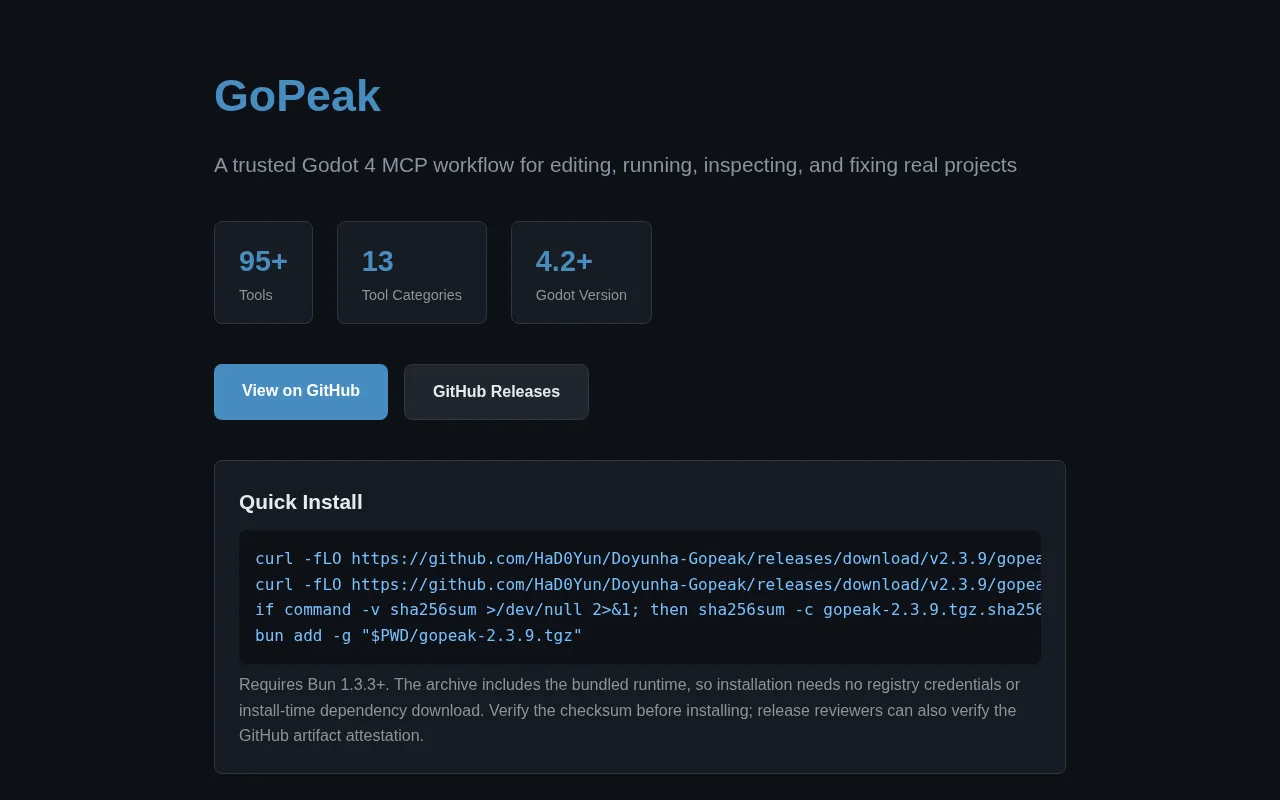Click the Quick Install heading
This screenshot has height=800, width=1280.
pyautogui.click(x=301, y=502)
